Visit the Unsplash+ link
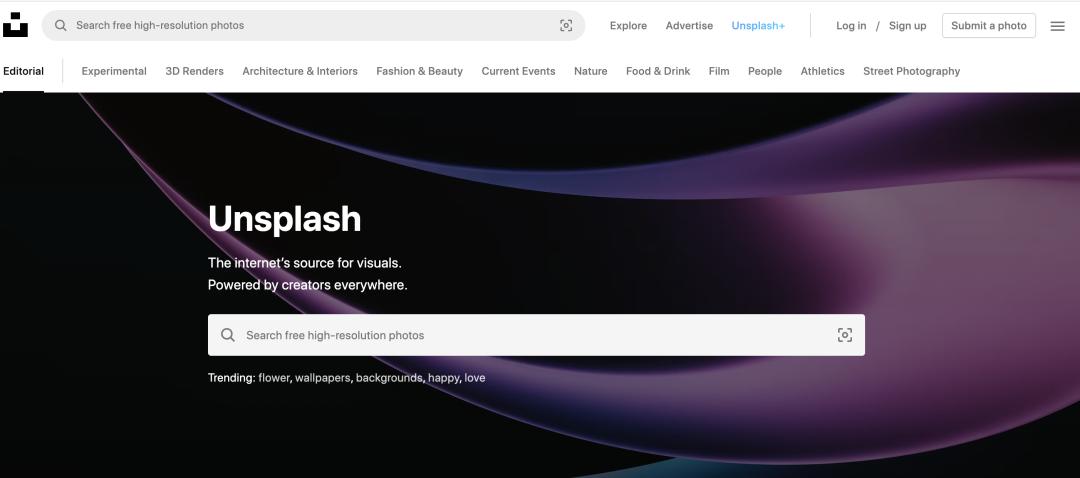This screenshot has height=478, width=1080. 758,26
